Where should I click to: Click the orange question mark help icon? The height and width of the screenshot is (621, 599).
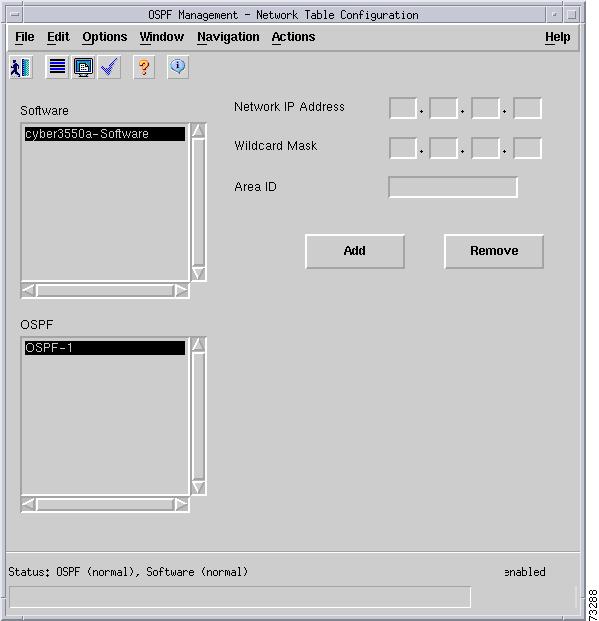click(x=144, y=67)
